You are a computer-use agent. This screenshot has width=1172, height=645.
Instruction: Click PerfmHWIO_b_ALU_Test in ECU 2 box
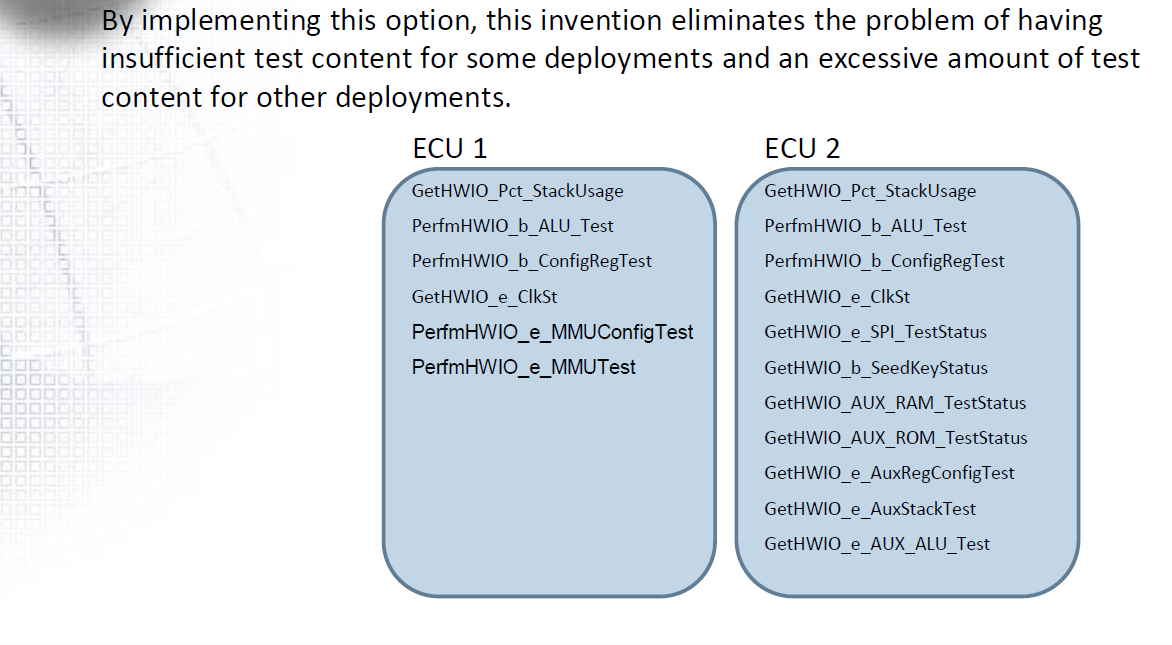(865, 226)
